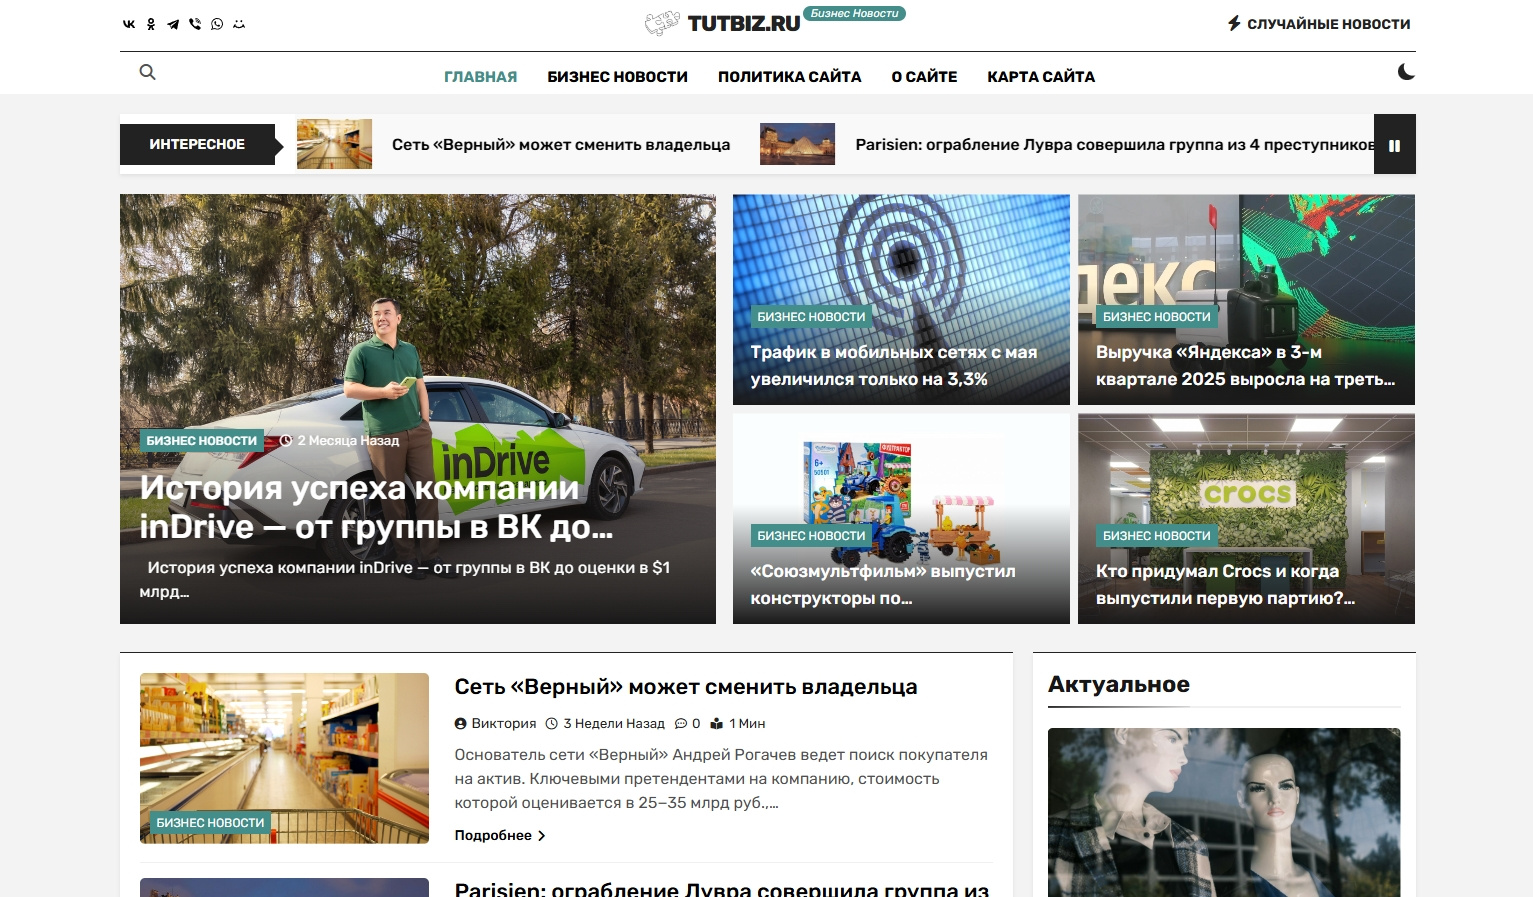Open the inDrive success story headline

tap(376, 507)
